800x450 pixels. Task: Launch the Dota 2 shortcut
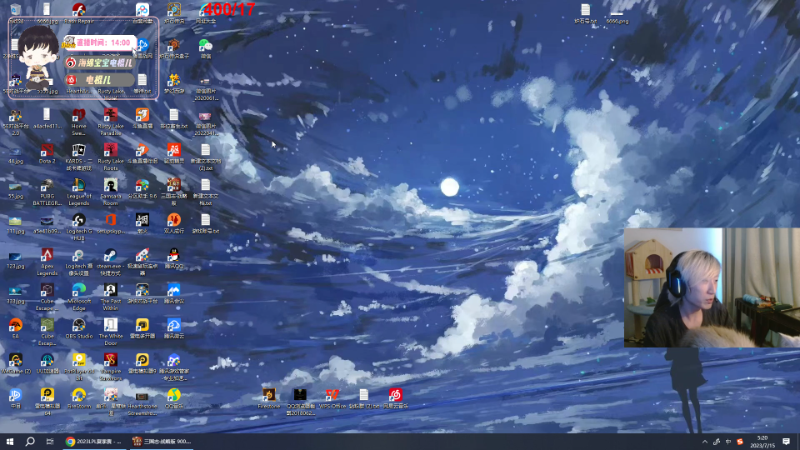[x=47, y=150]
